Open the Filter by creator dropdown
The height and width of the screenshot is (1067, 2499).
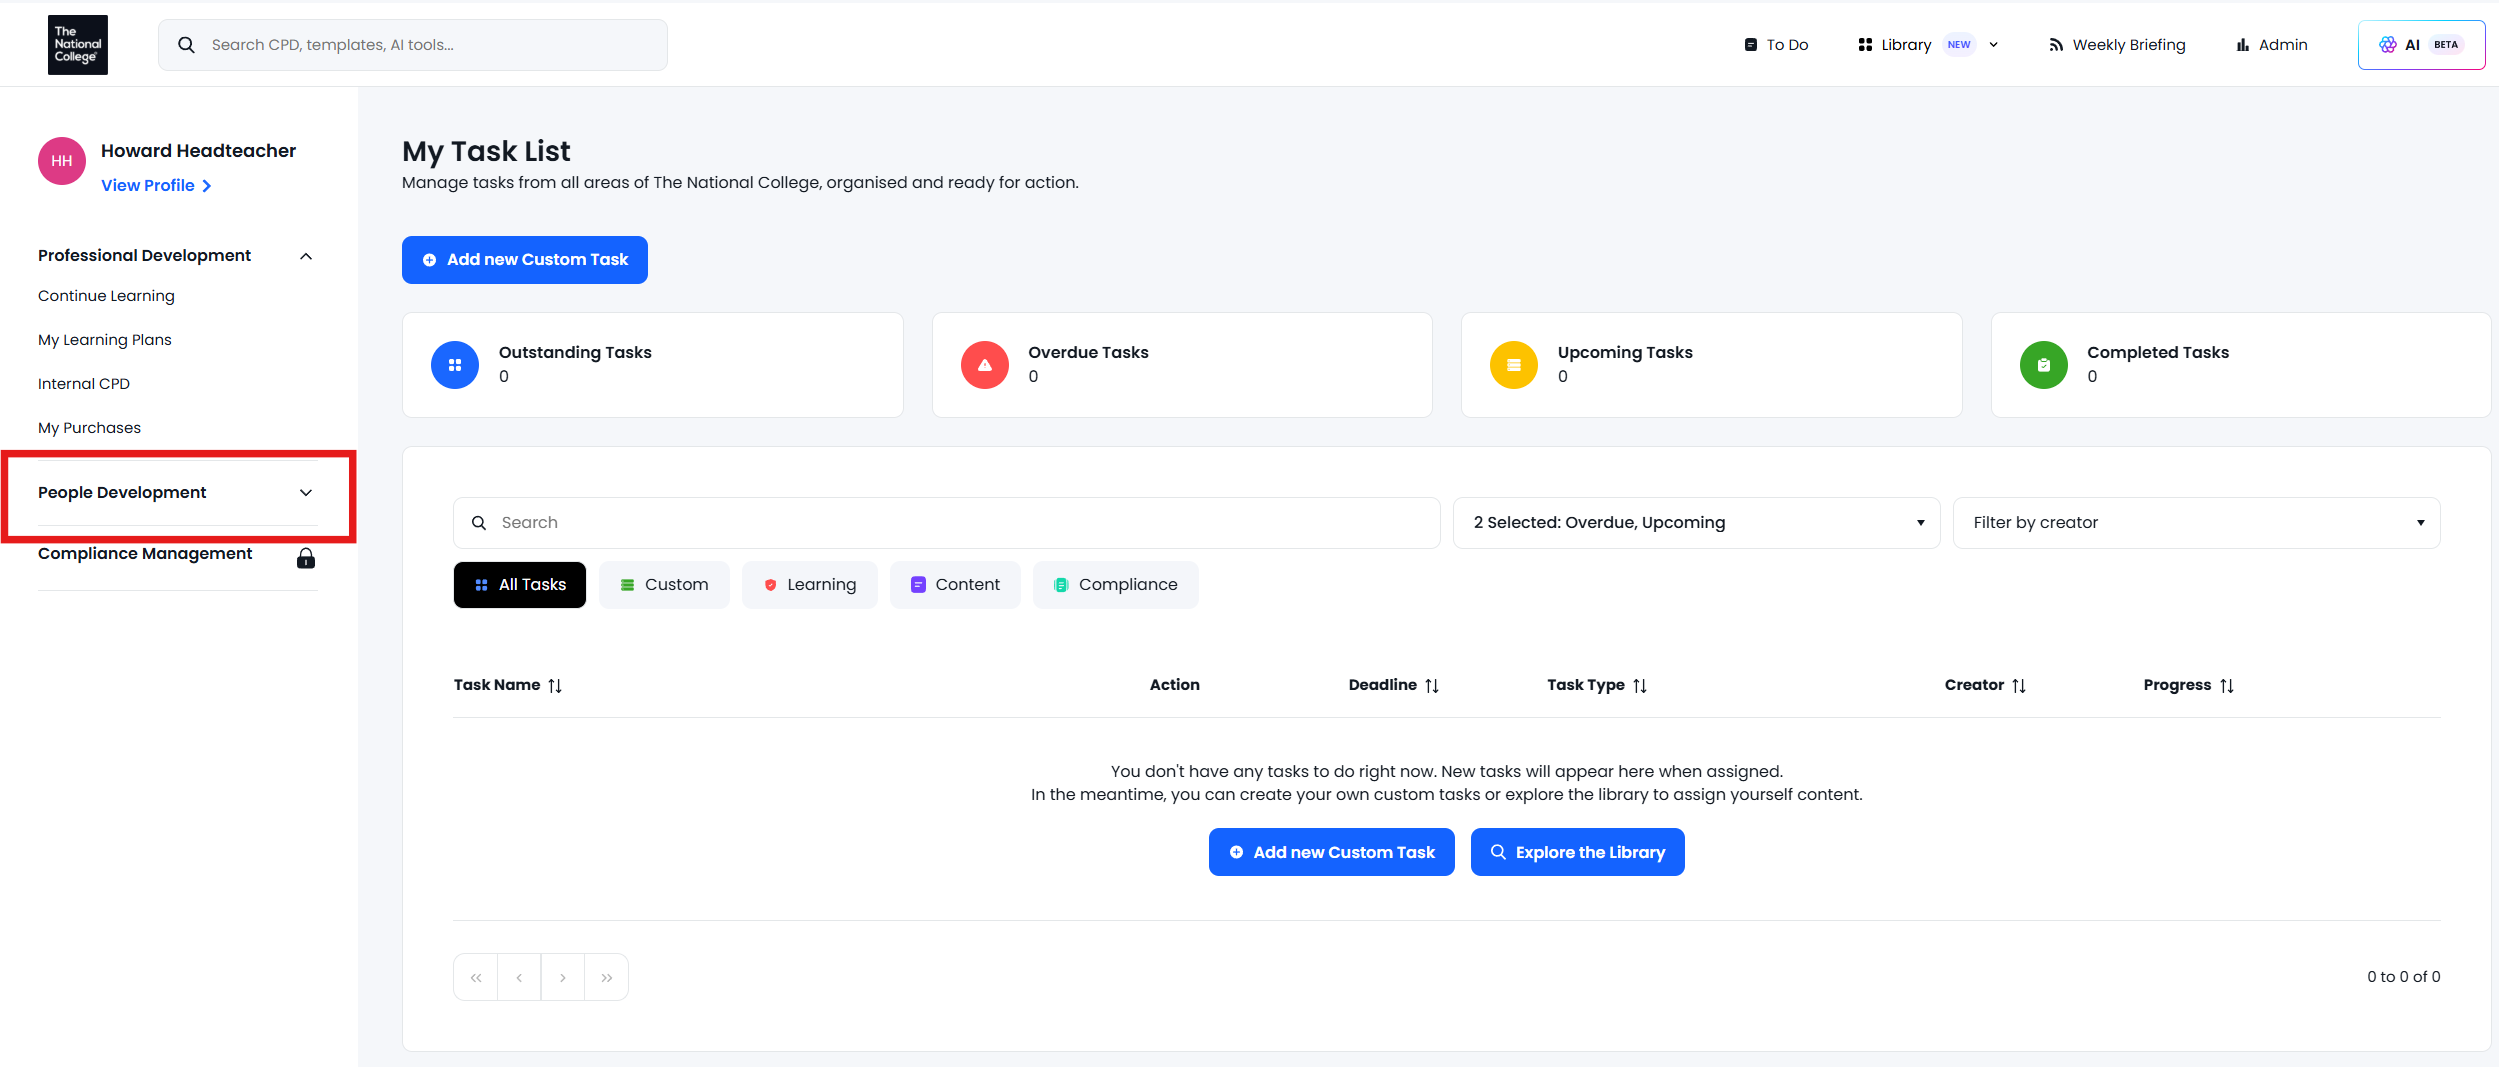(x=2195, y=523)
